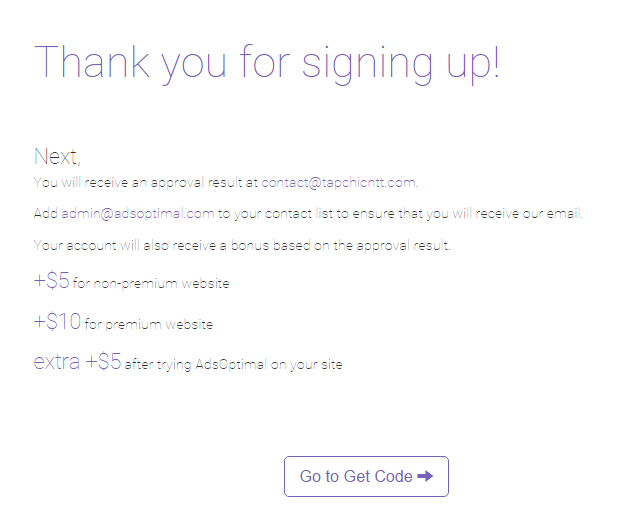
Task: Click the +$5 non-premium bonus amount
Action: point(52,281)
